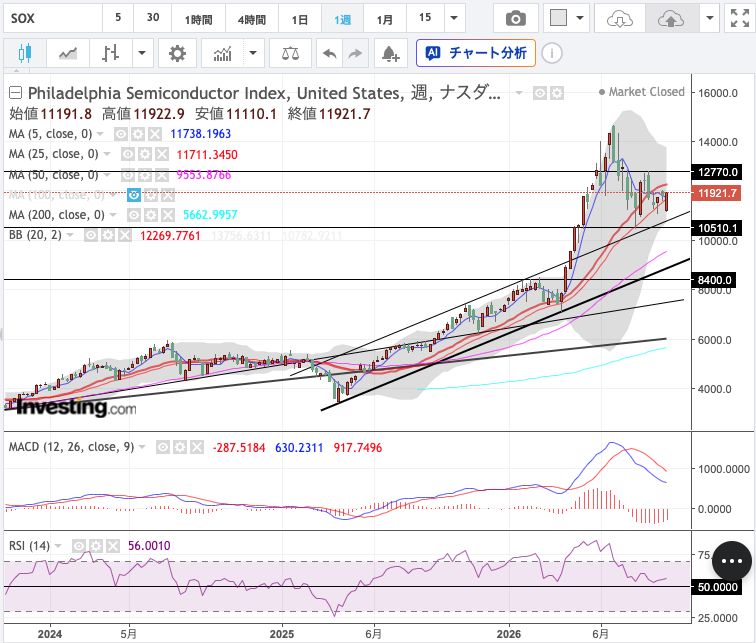Hide the MA (5, close, 0) line

coord(121,134)
